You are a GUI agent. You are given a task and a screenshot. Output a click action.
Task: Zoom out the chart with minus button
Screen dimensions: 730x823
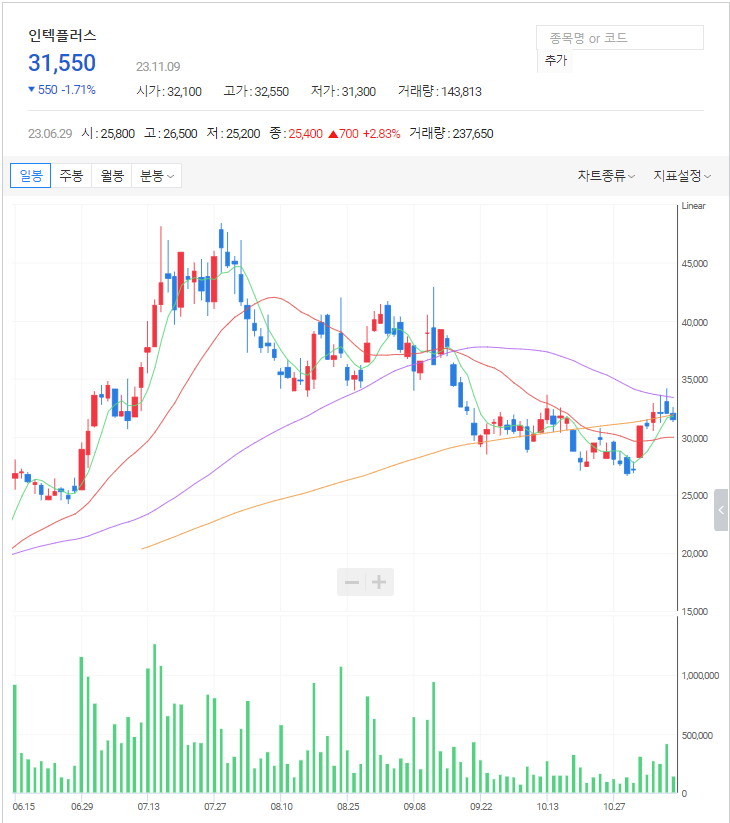352,582
